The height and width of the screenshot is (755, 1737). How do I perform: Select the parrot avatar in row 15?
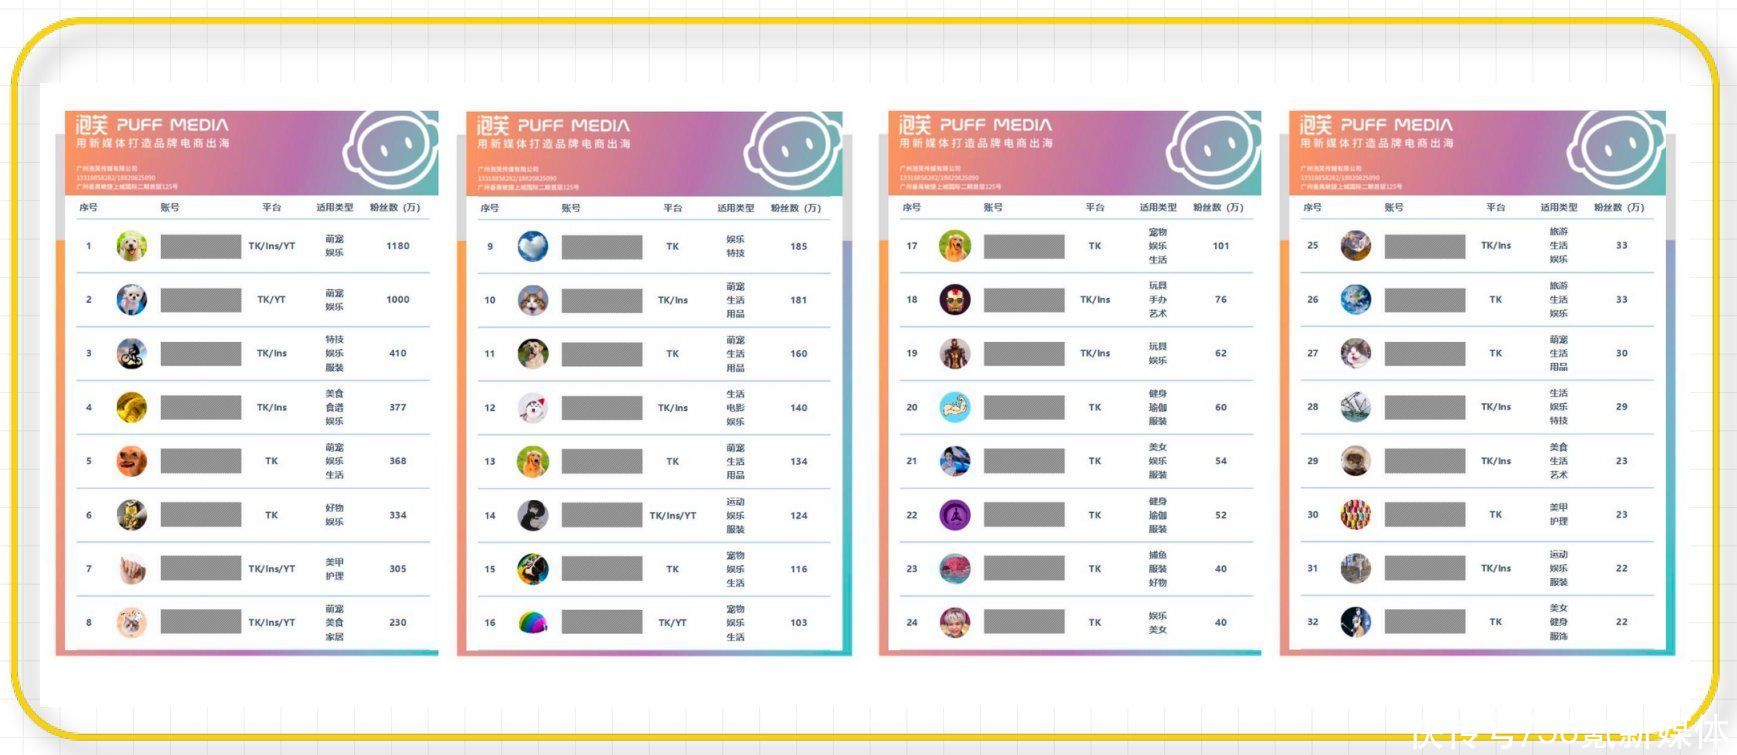pos(533,569)
